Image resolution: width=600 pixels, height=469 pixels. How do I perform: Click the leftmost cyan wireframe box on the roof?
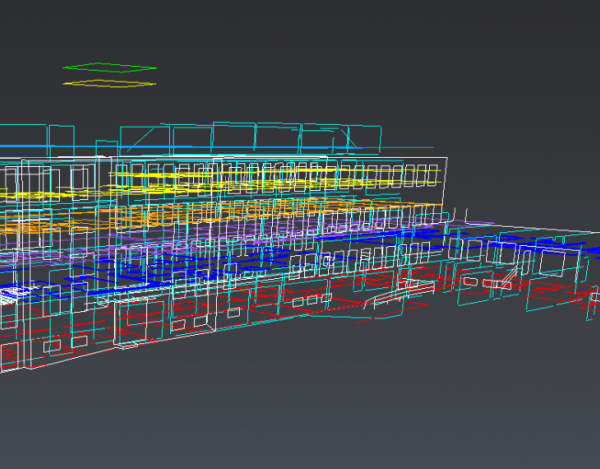[x=57, y=139]
